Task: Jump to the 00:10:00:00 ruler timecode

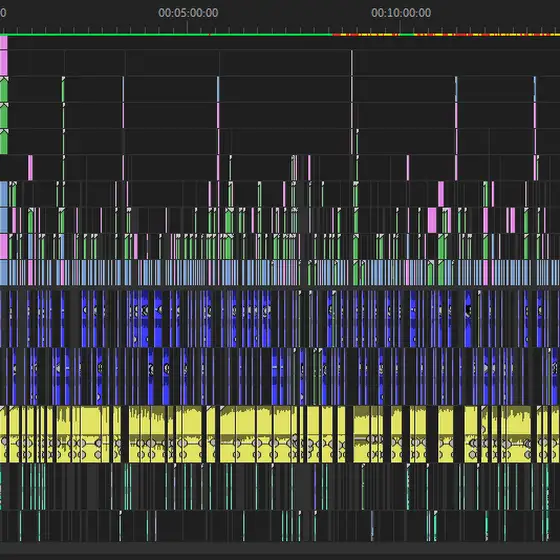Action: pyautogui.click(x=401, y=13)
